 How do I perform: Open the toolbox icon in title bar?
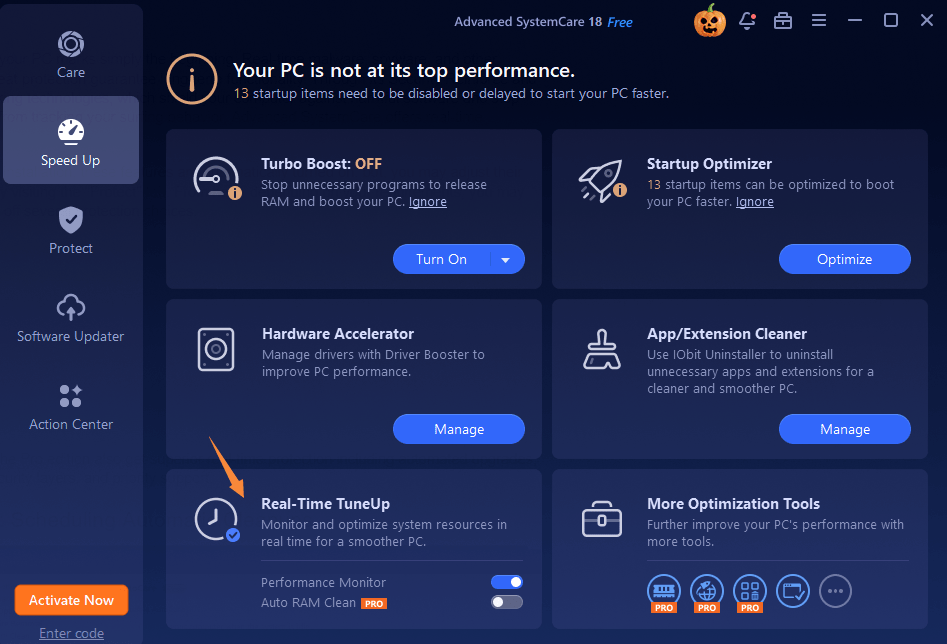click(x=783, y=21)
